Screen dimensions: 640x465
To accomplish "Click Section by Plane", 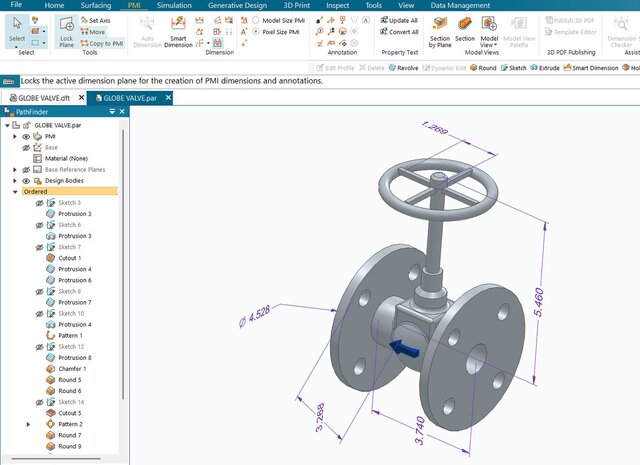I will click(440, 32).
